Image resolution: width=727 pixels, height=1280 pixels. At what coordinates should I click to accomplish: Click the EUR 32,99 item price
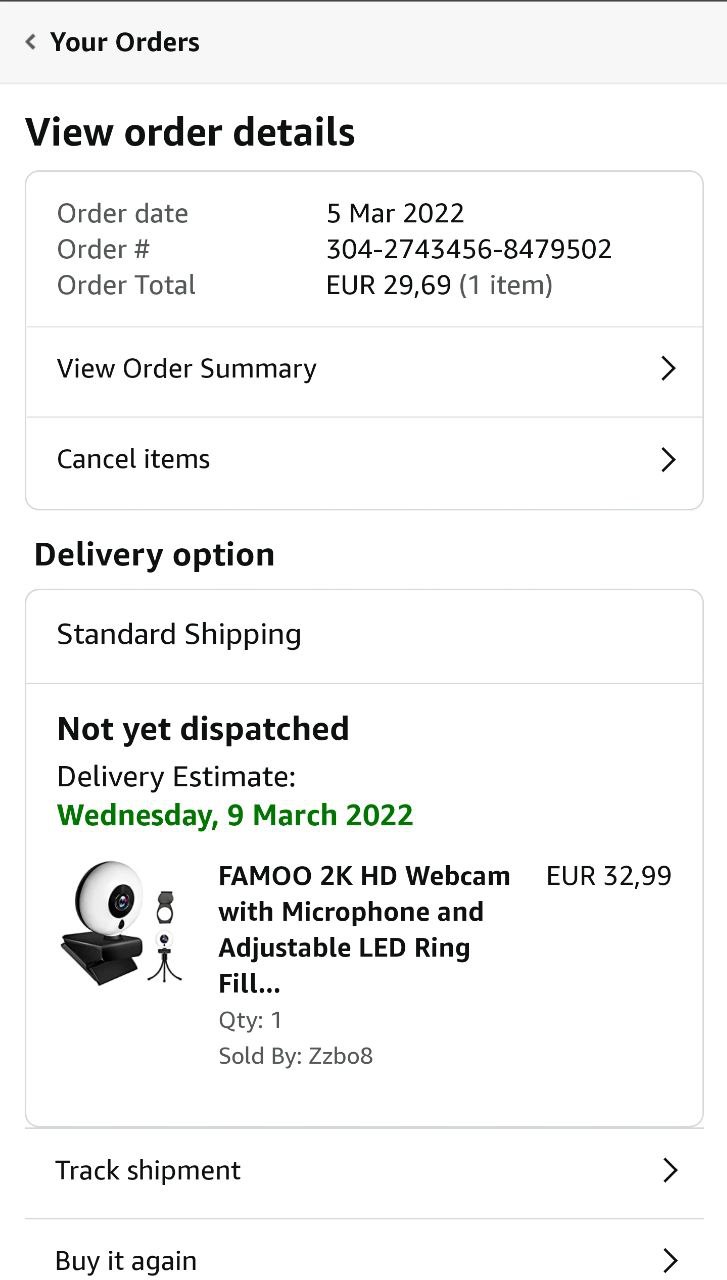pyautogui.click(x=608, y=876)
